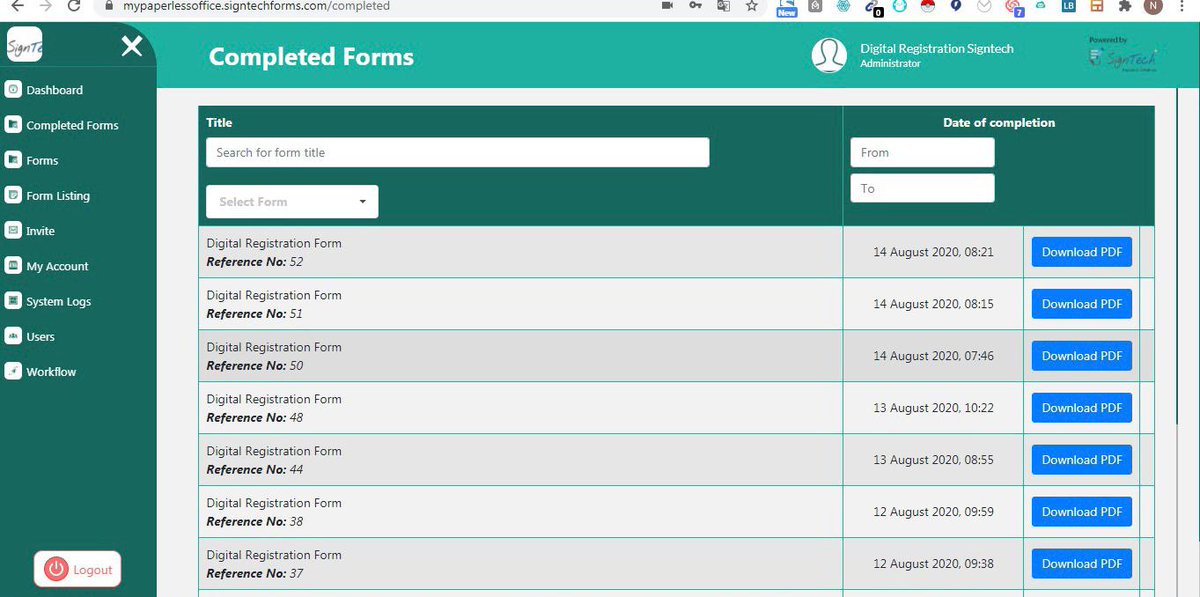This screenshot has width=1200, height=597.
Task: Open Completed Forms menu item
Action: pyautogui.click(x=72, y=125)
